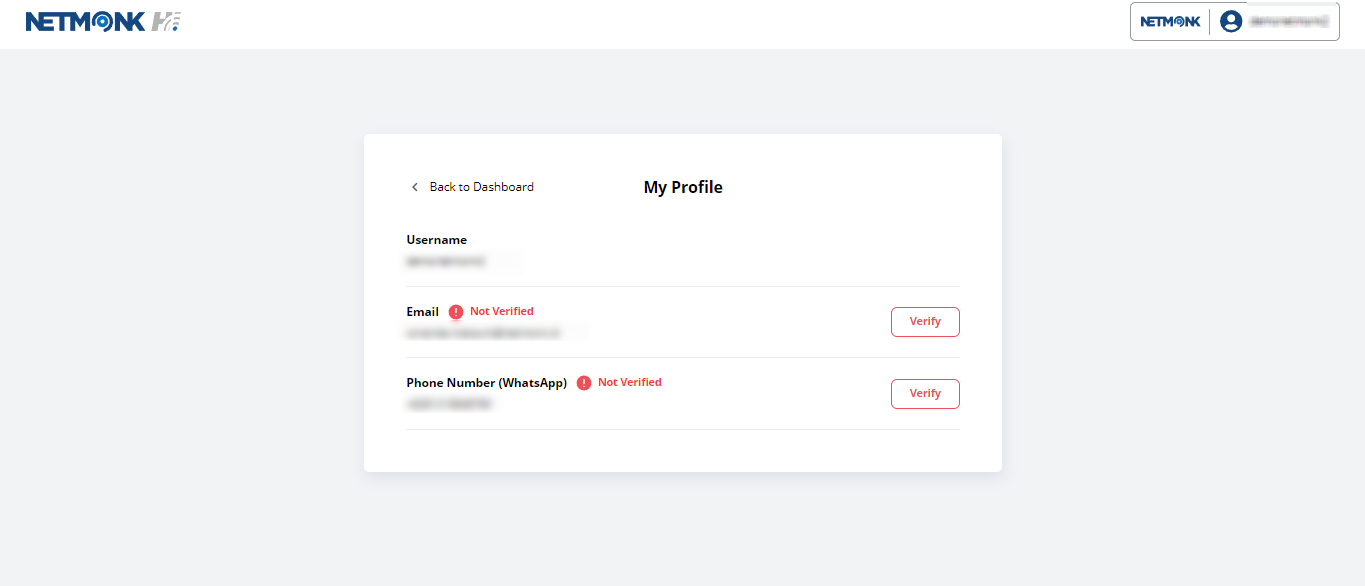Click the red warning icon beside Phone Number
The image size is (1365, 586).
point(584,383)
